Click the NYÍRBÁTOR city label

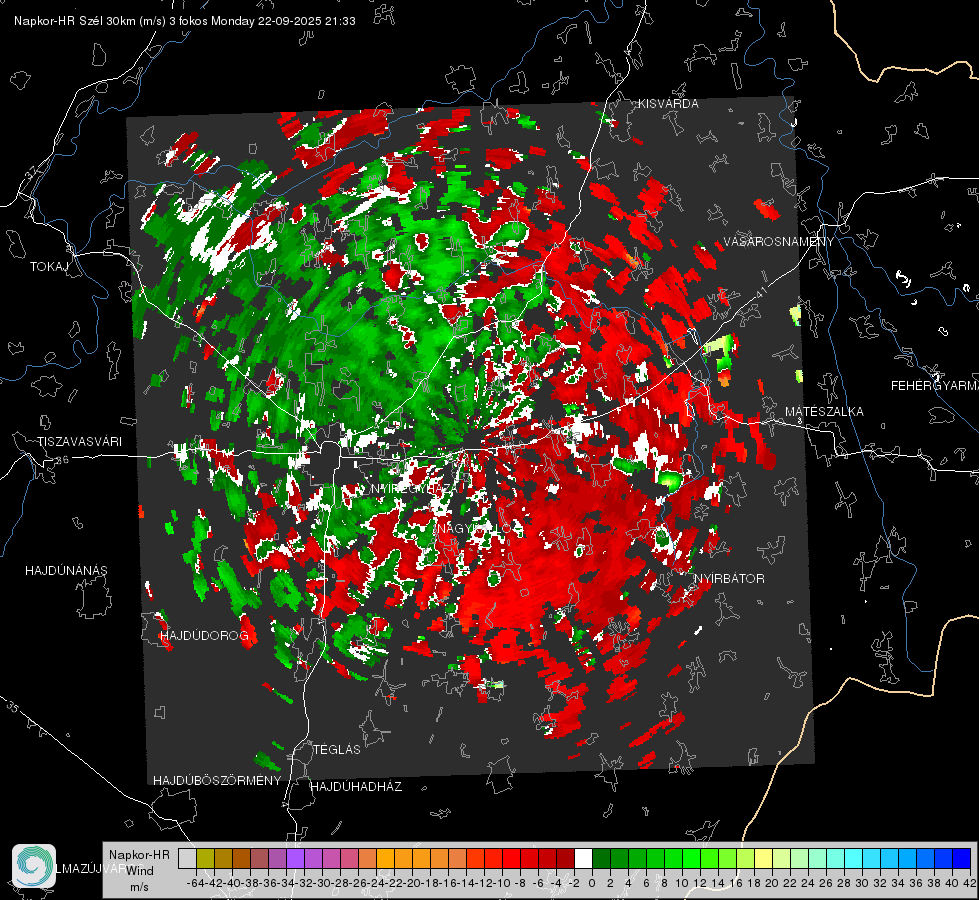[x=729, y=578]
